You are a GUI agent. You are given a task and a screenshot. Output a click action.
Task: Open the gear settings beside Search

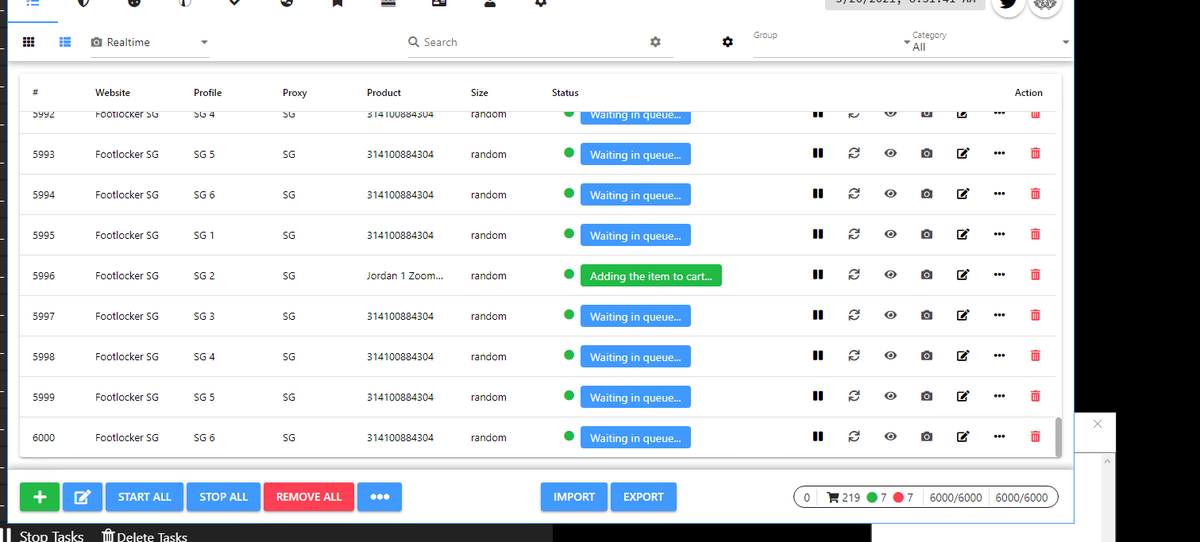655,42
